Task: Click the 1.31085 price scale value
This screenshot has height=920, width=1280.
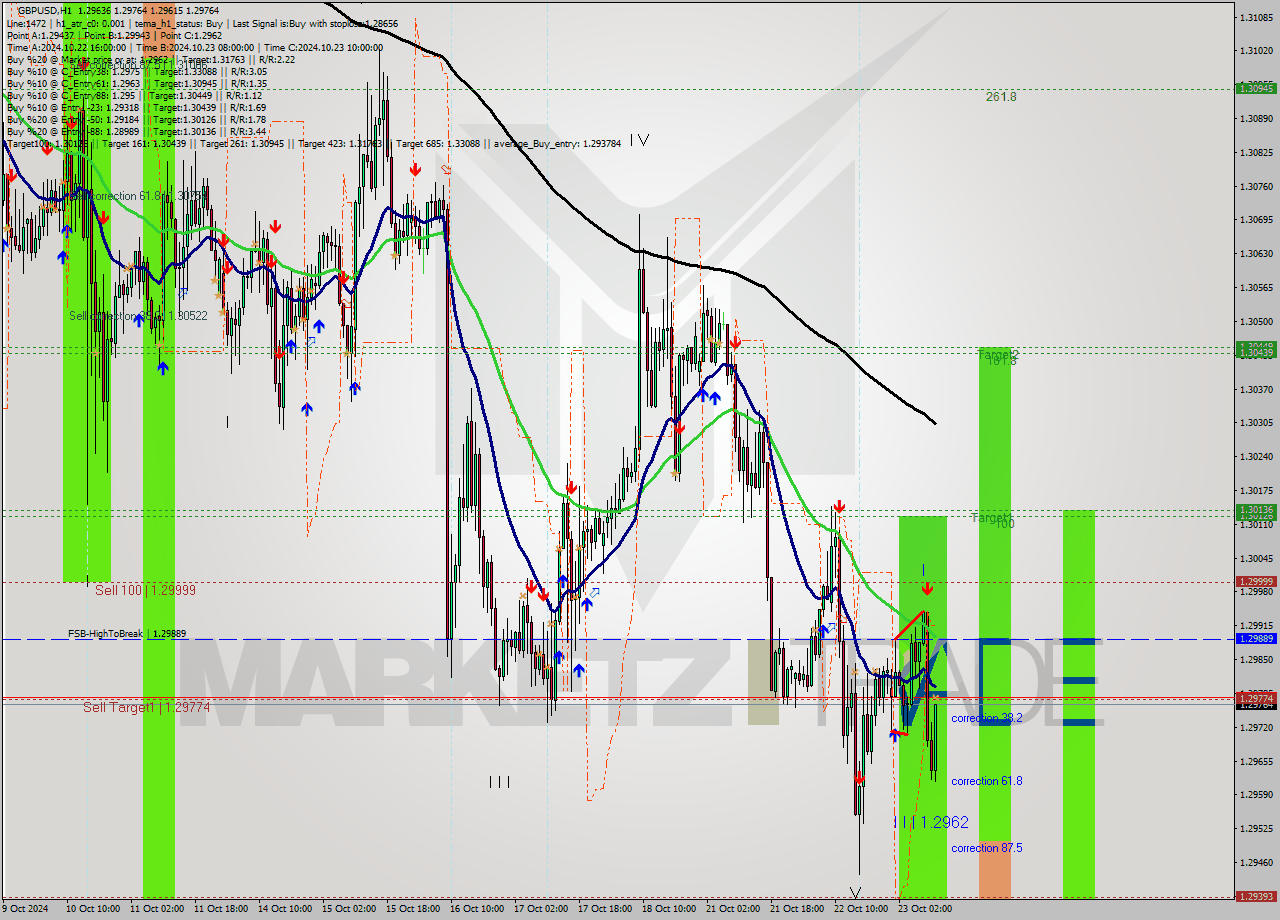Action: (1256, 17)
